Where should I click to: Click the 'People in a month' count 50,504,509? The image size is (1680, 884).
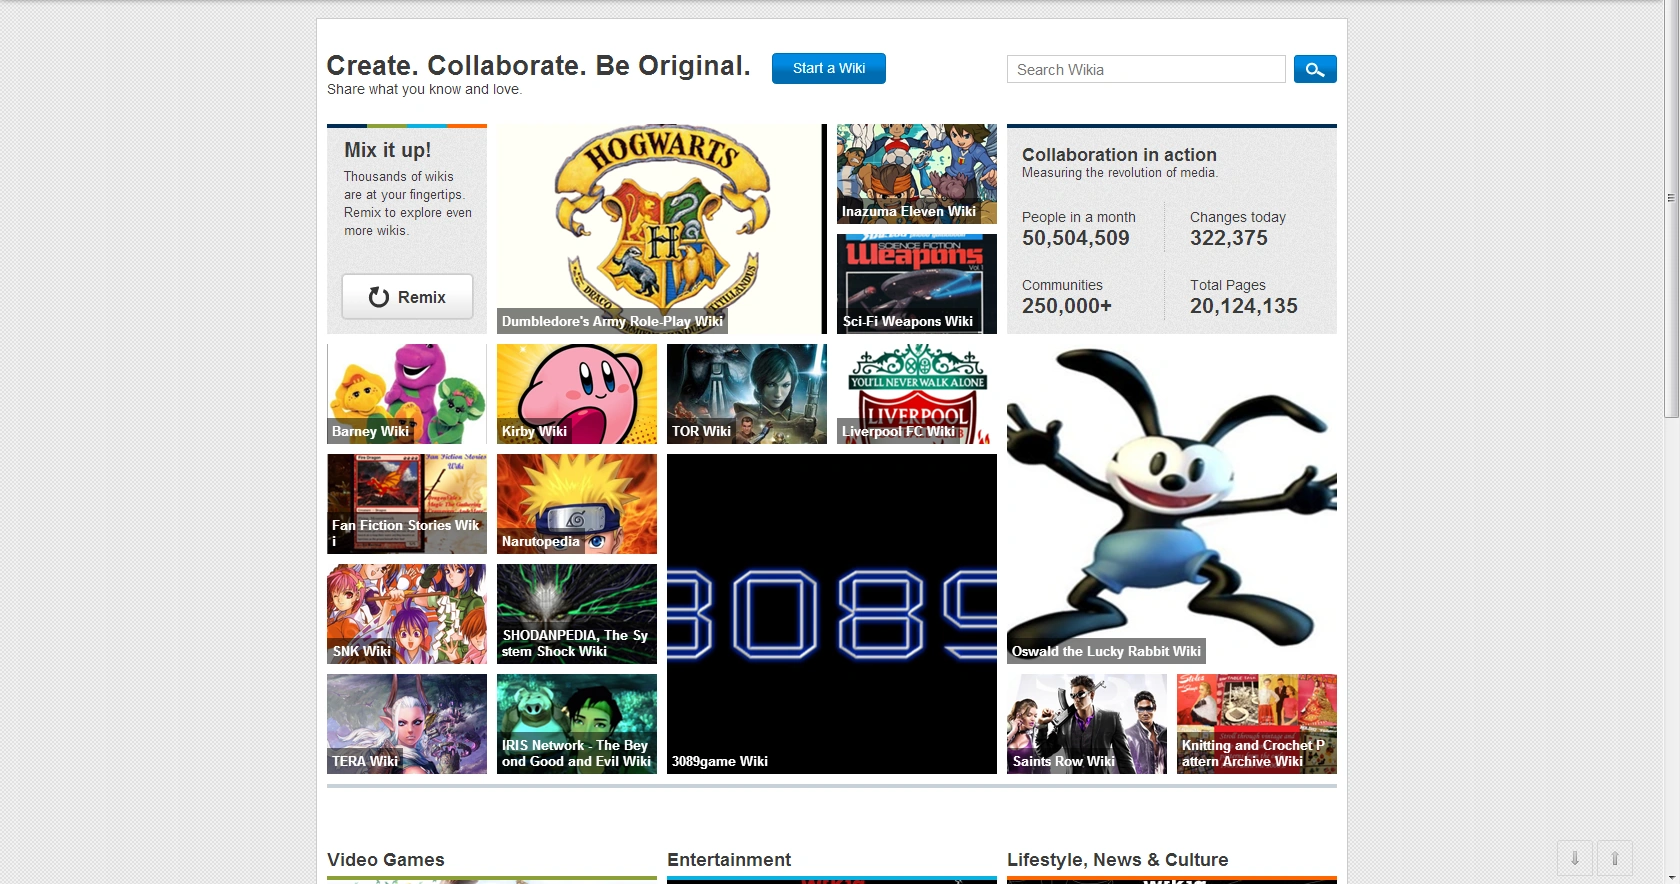(1076, 238)
